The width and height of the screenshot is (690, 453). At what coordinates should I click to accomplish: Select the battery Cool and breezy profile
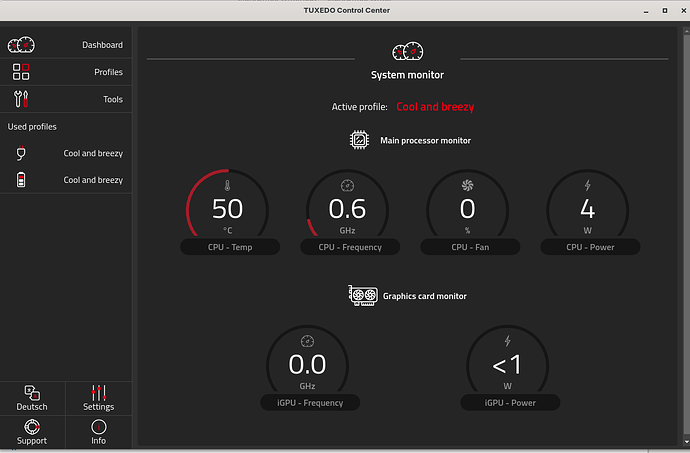coord(66,180)
